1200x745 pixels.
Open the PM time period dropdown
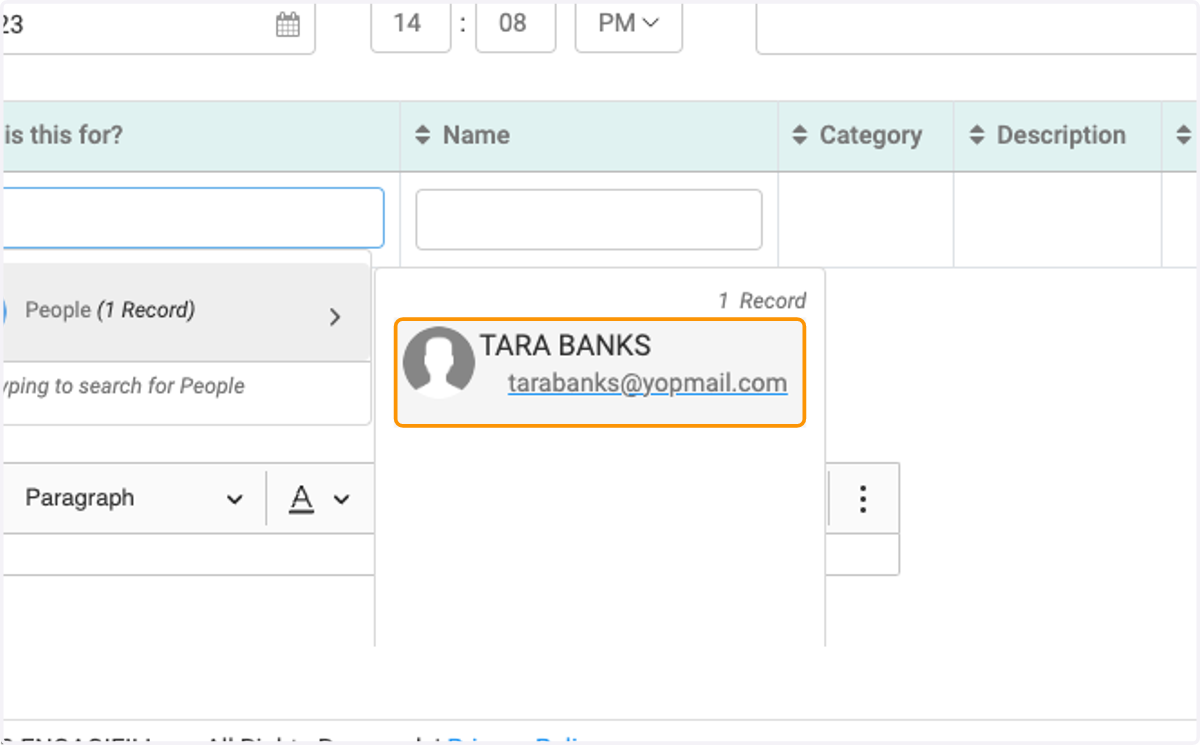coord(628,25)
